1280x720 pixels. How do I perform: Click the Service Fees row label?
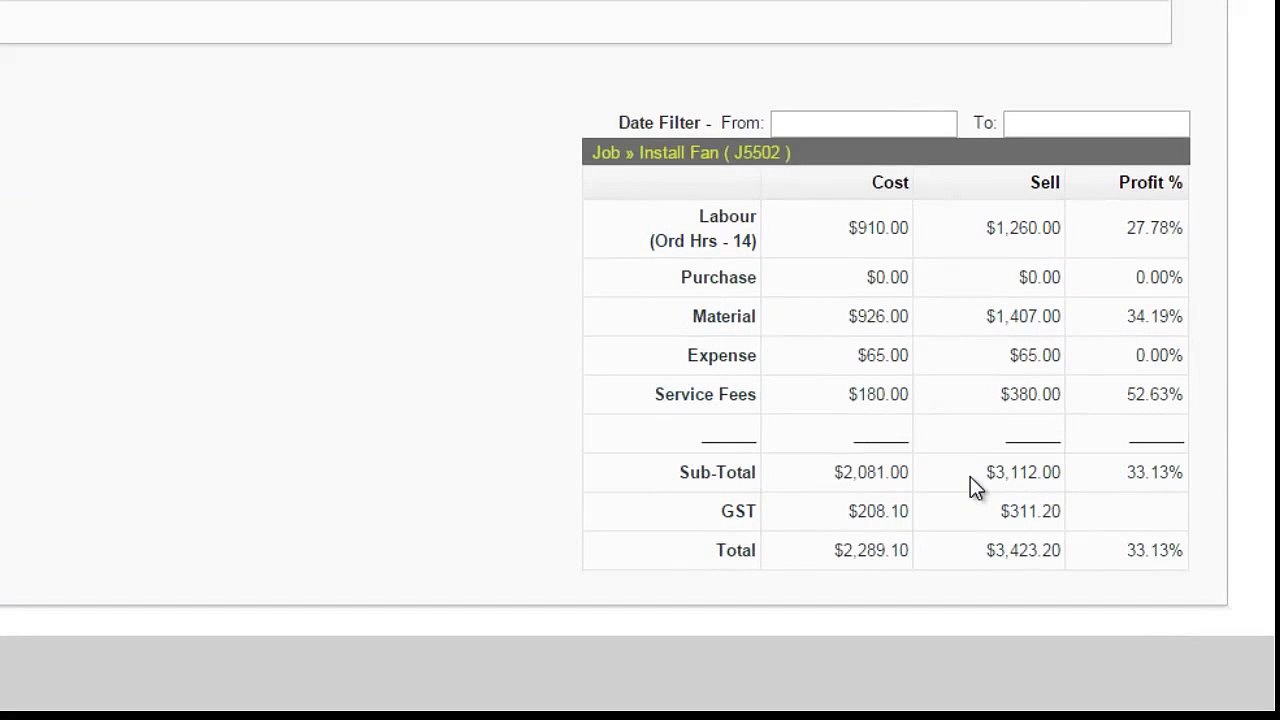(x=705, y=394)
